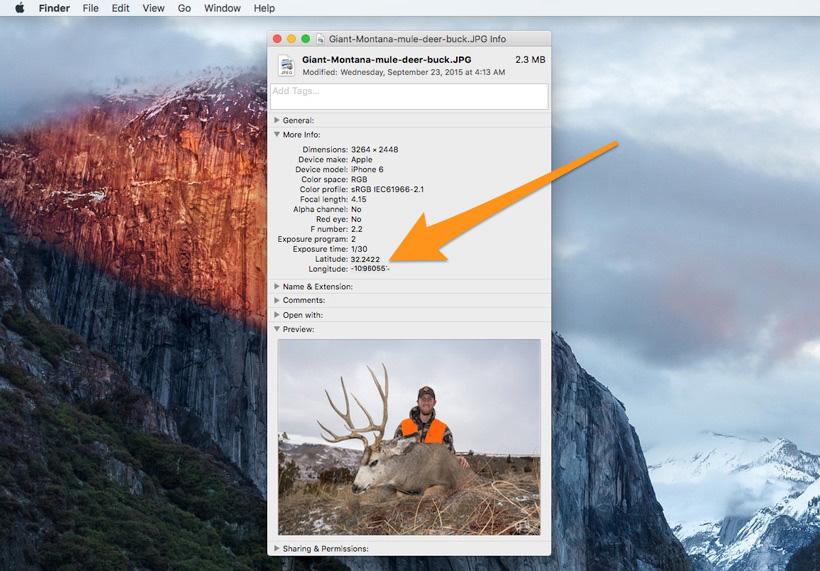Click the Modified date line
This screenshot has width=820, height=571.
[404, 72]
